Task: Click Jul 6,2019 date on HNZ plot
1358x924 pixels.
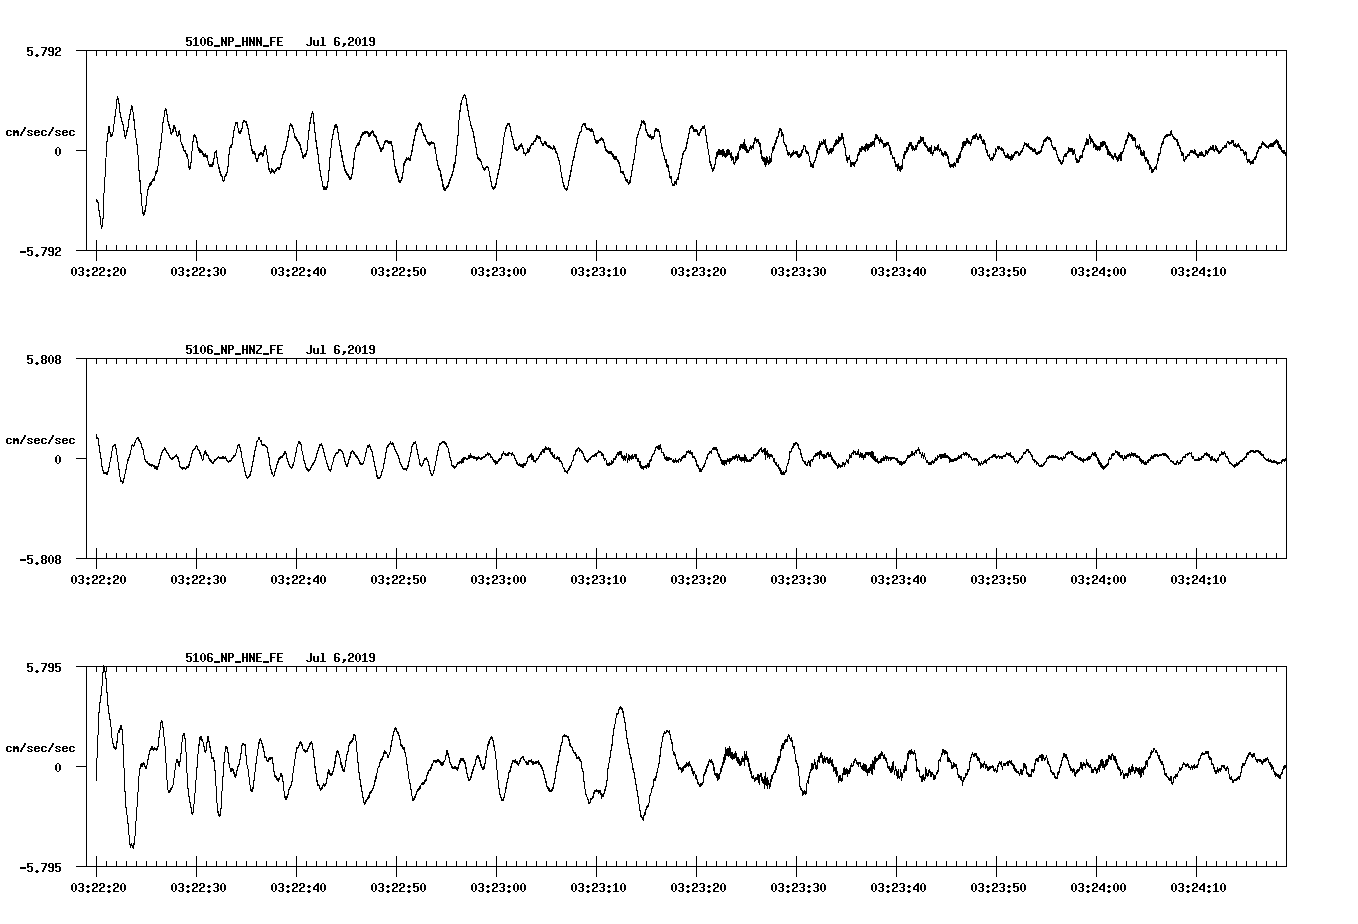Action: point(341,350)
